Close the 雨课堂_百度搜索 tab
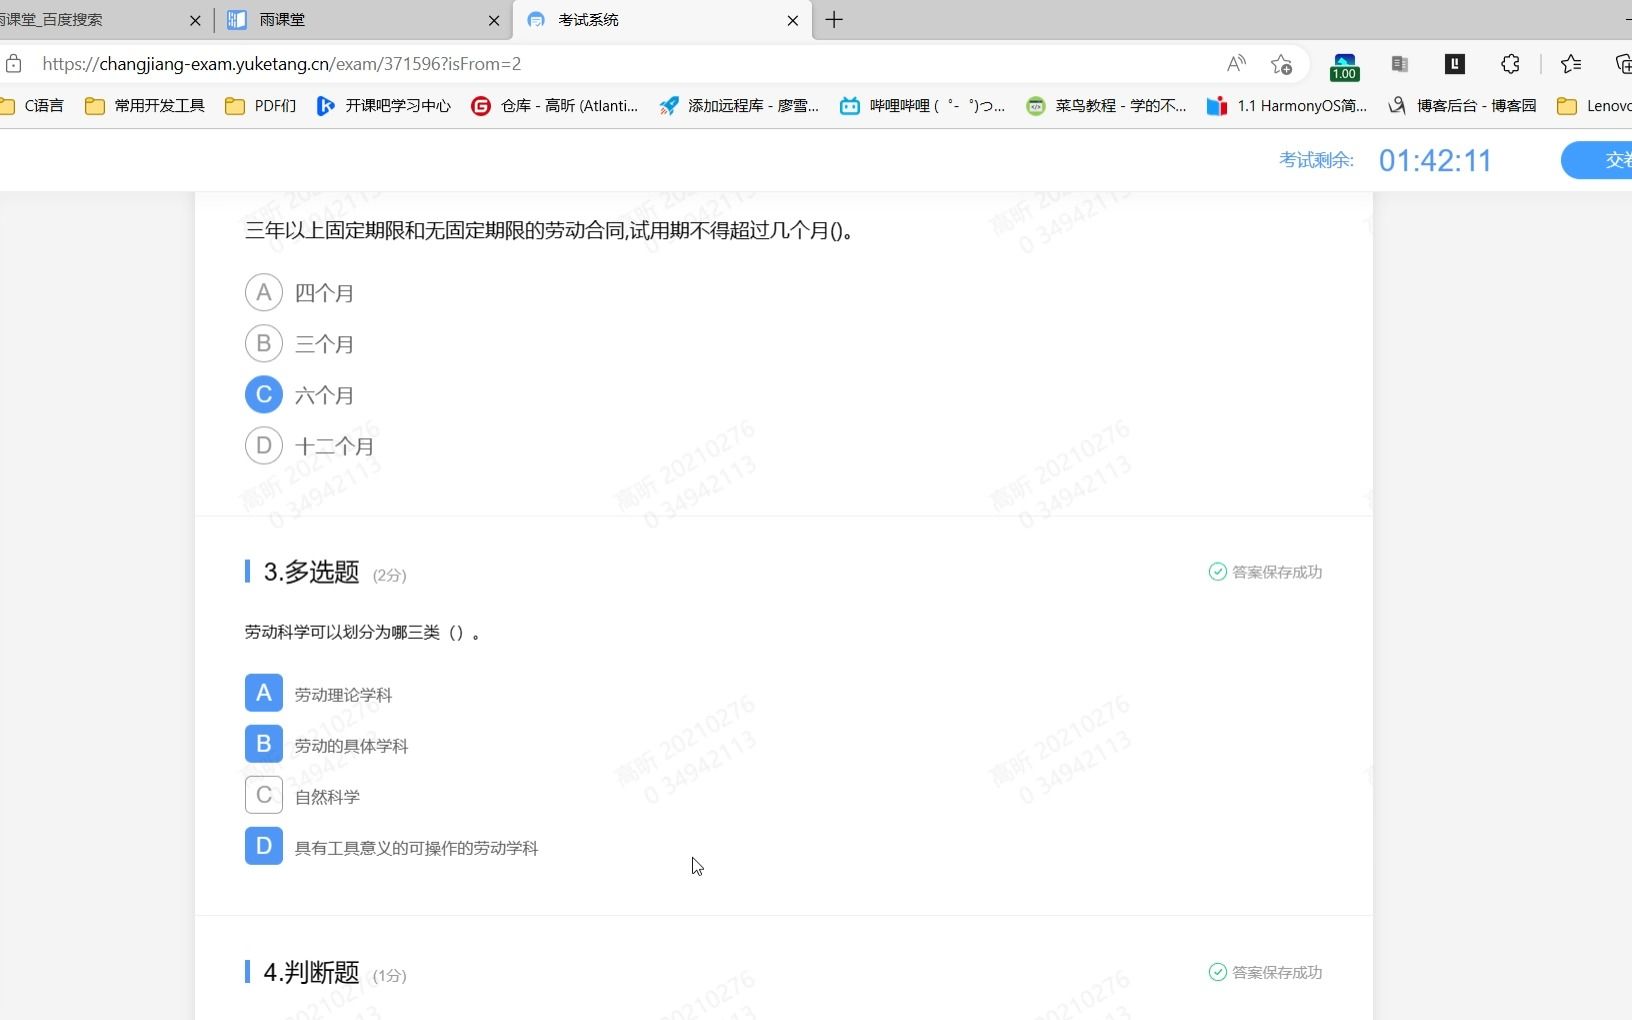The height and width of the screenshot is (1020, 1632). (195, 20)
